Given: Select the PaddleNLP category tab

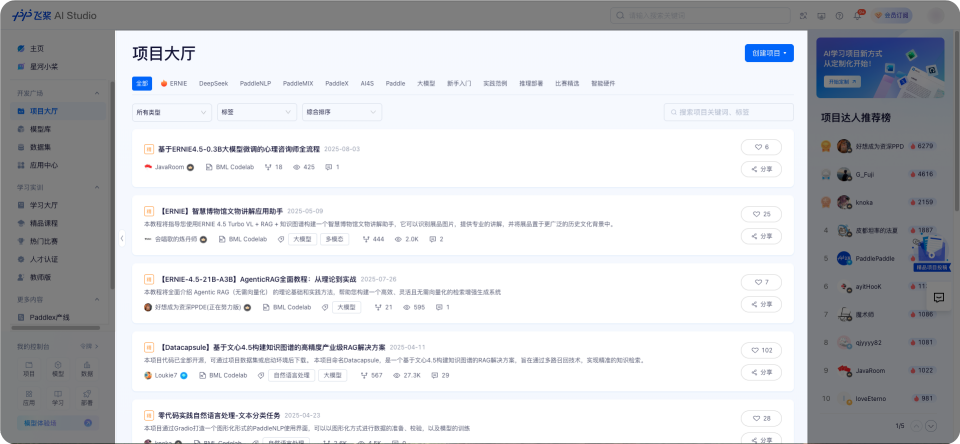Looking at the screenshot, I should click(x=255, y=83).
